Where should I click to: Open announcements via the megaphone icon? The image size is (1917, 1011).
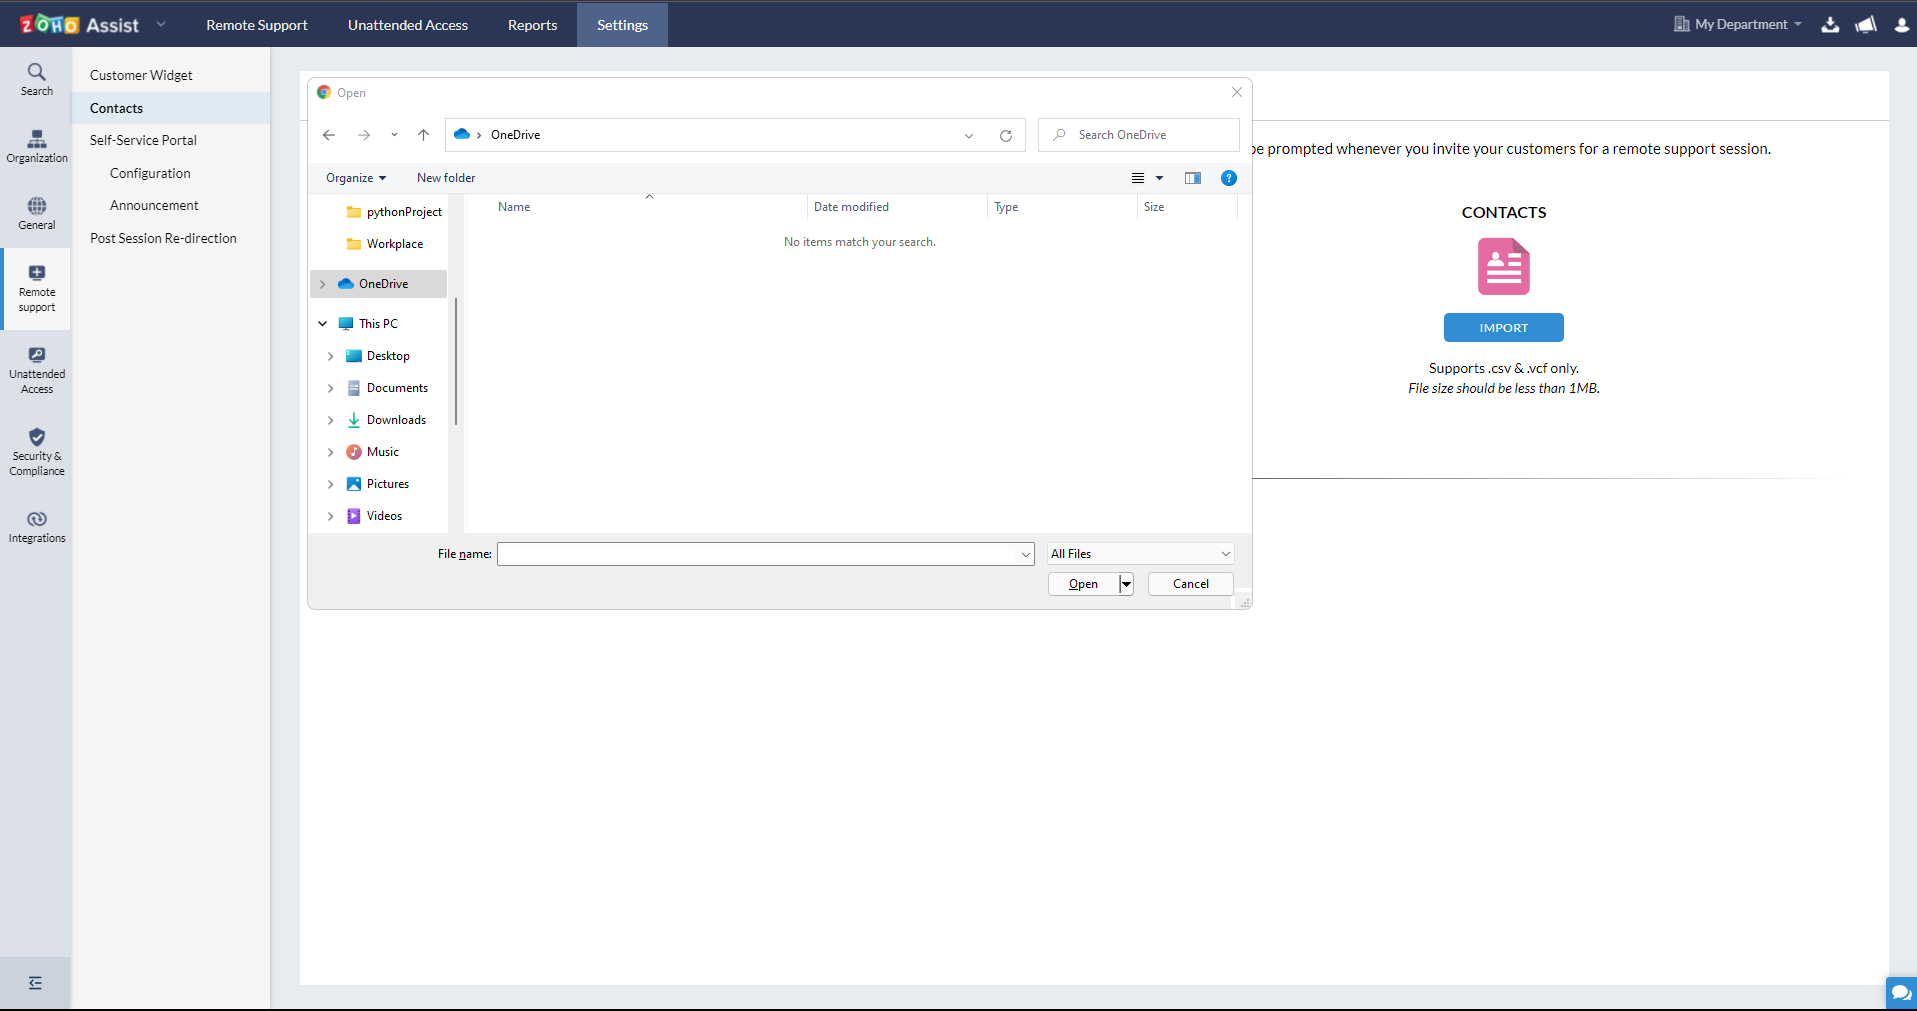pyautogui.click(x=1866, y=25)
